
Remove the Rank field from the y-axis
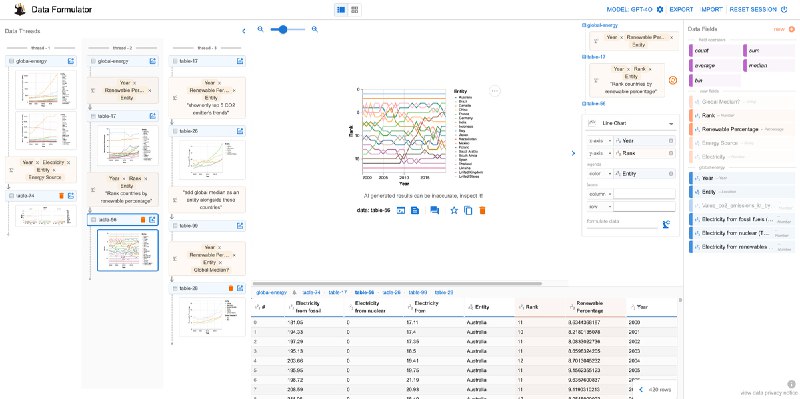coord(670,153)
